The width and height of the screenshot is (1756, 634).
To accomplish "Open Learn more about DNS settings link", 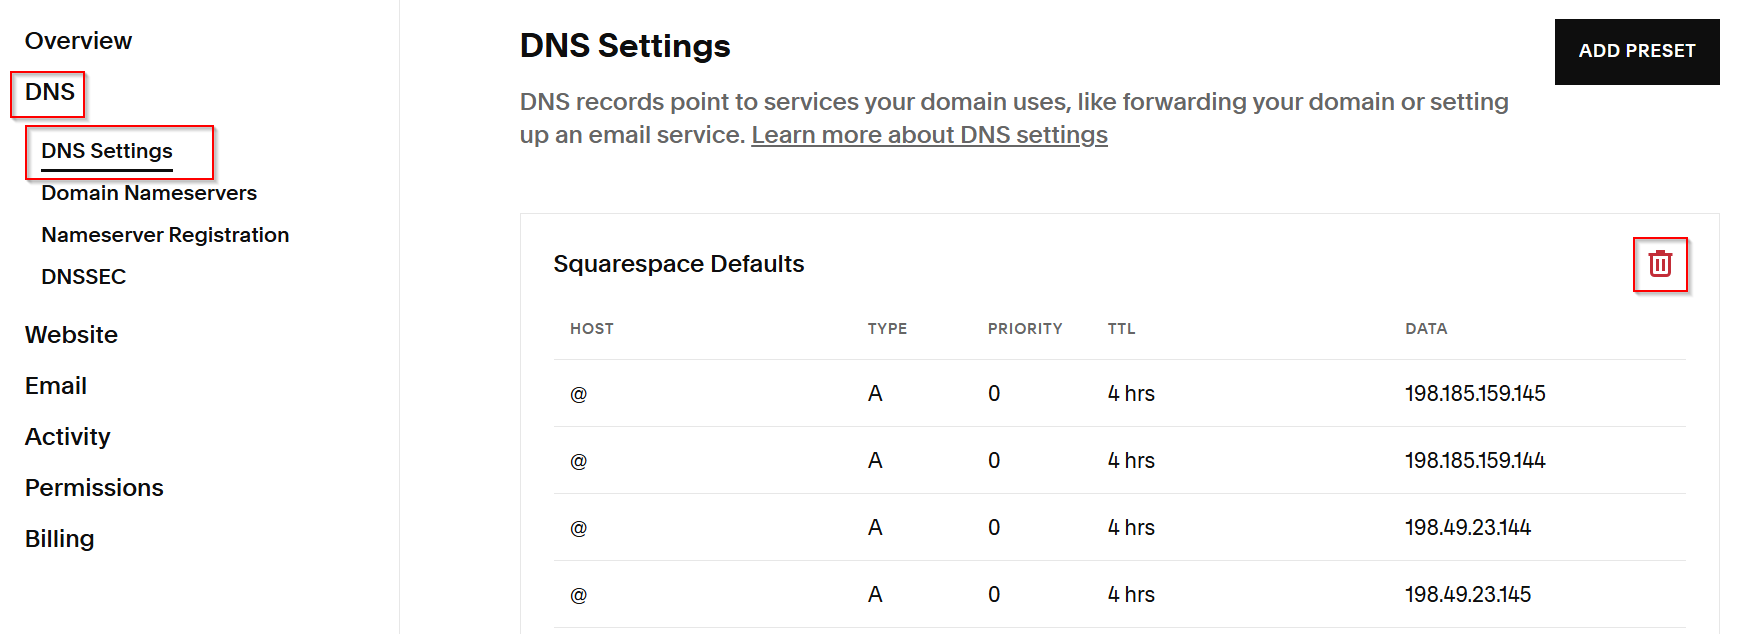I will tap(929, 135).
